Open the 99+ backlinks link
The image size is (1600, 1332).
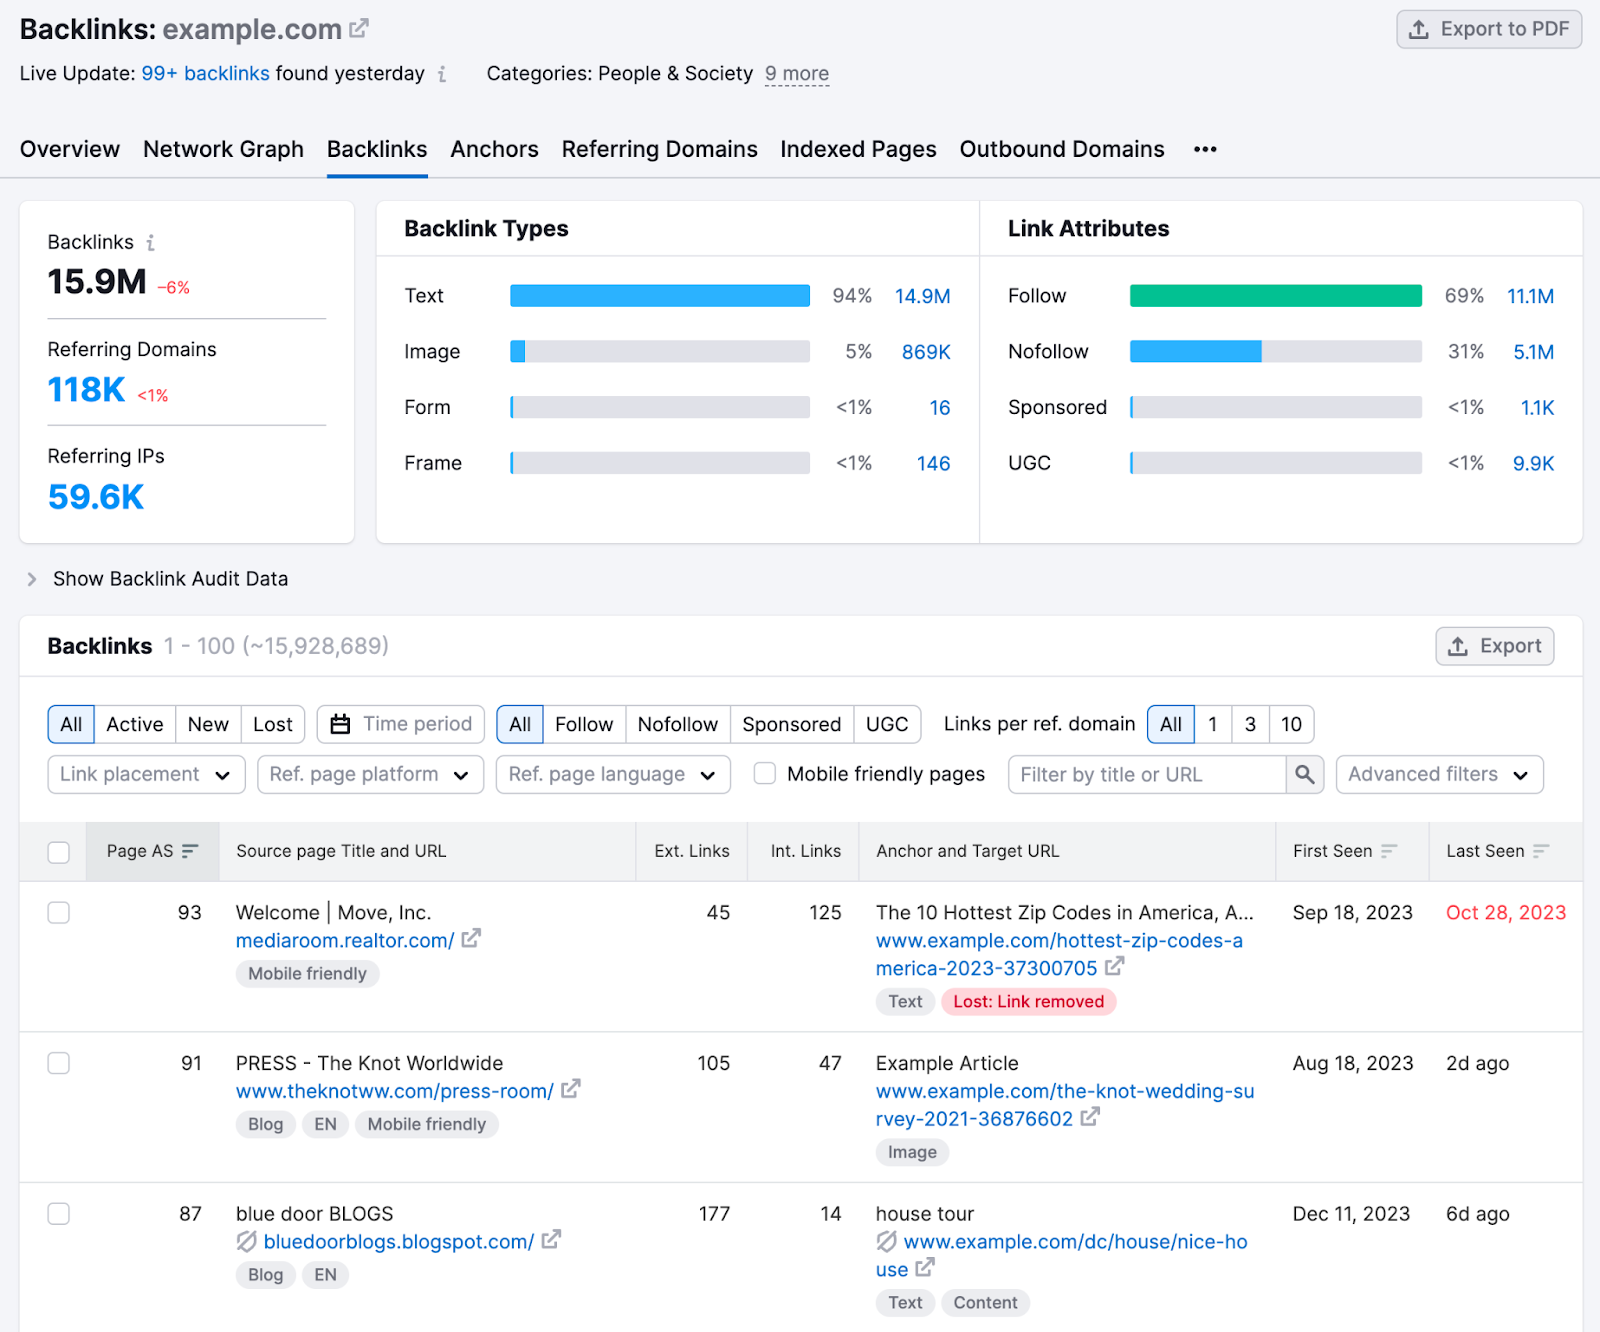(204, 72)
